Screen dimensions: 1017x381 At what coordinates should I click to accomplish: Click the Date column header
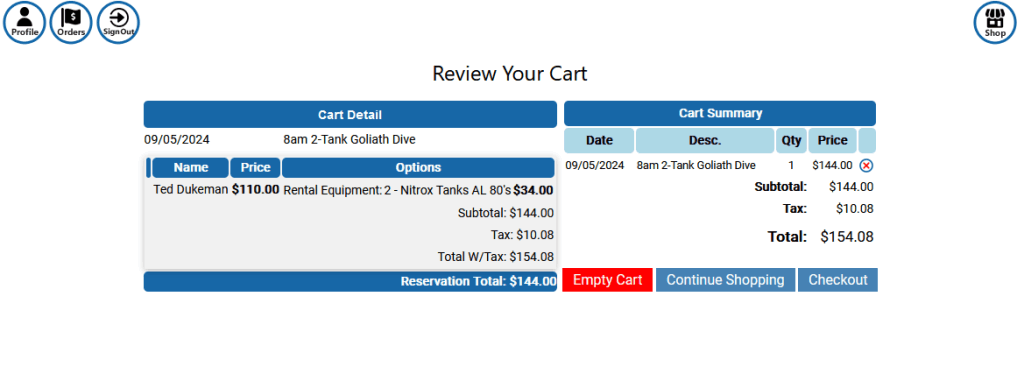(x=599, y=140)
